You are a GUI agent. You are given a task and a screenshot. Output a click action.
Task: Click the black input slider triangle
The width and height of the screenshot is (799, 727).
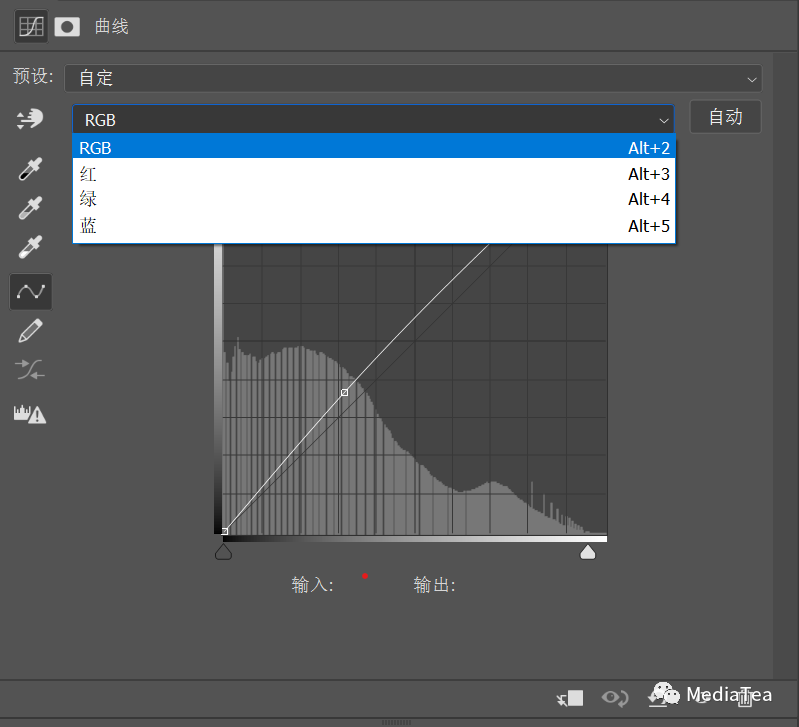[x=223, y=551]
